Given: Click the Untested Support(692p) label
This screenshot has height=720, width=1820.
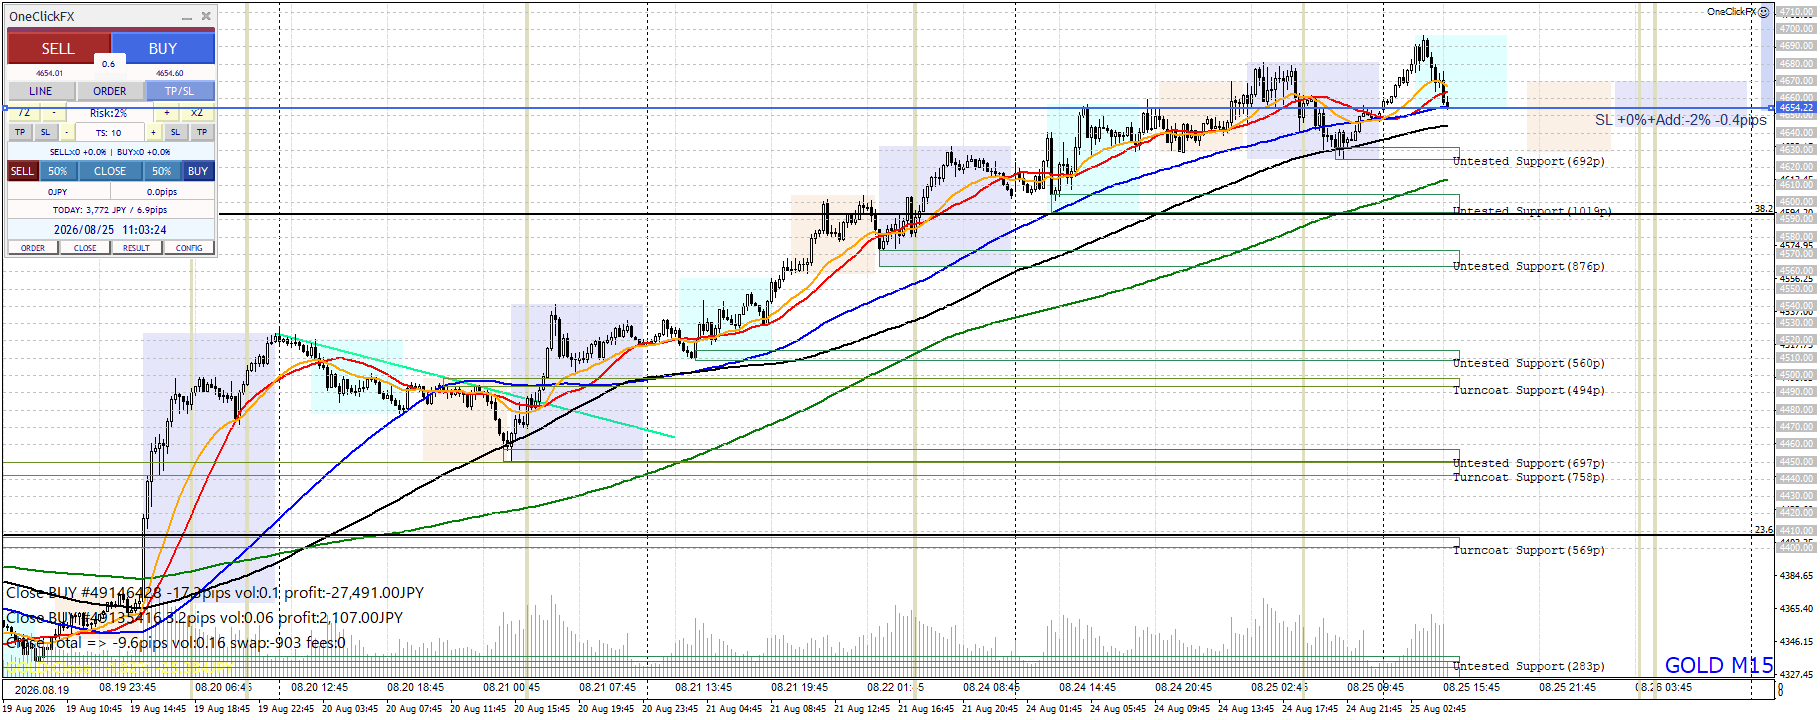Looking at the screenshot, I should (1528, 161).
